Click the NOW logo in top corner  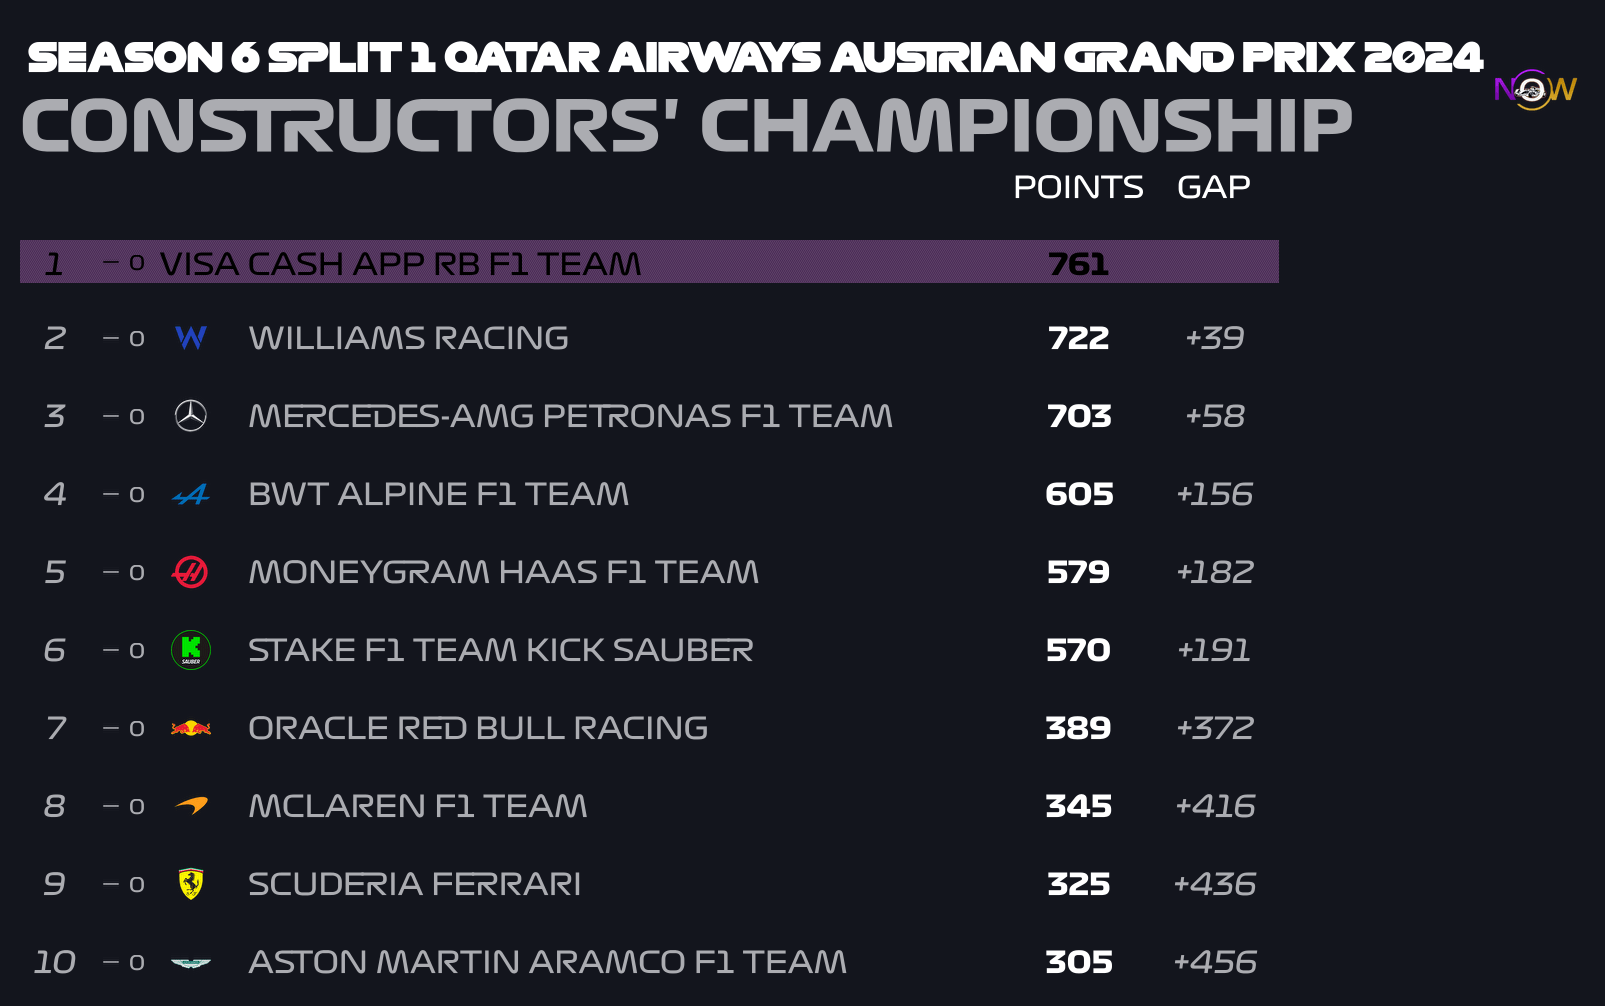pos(1535,90)
